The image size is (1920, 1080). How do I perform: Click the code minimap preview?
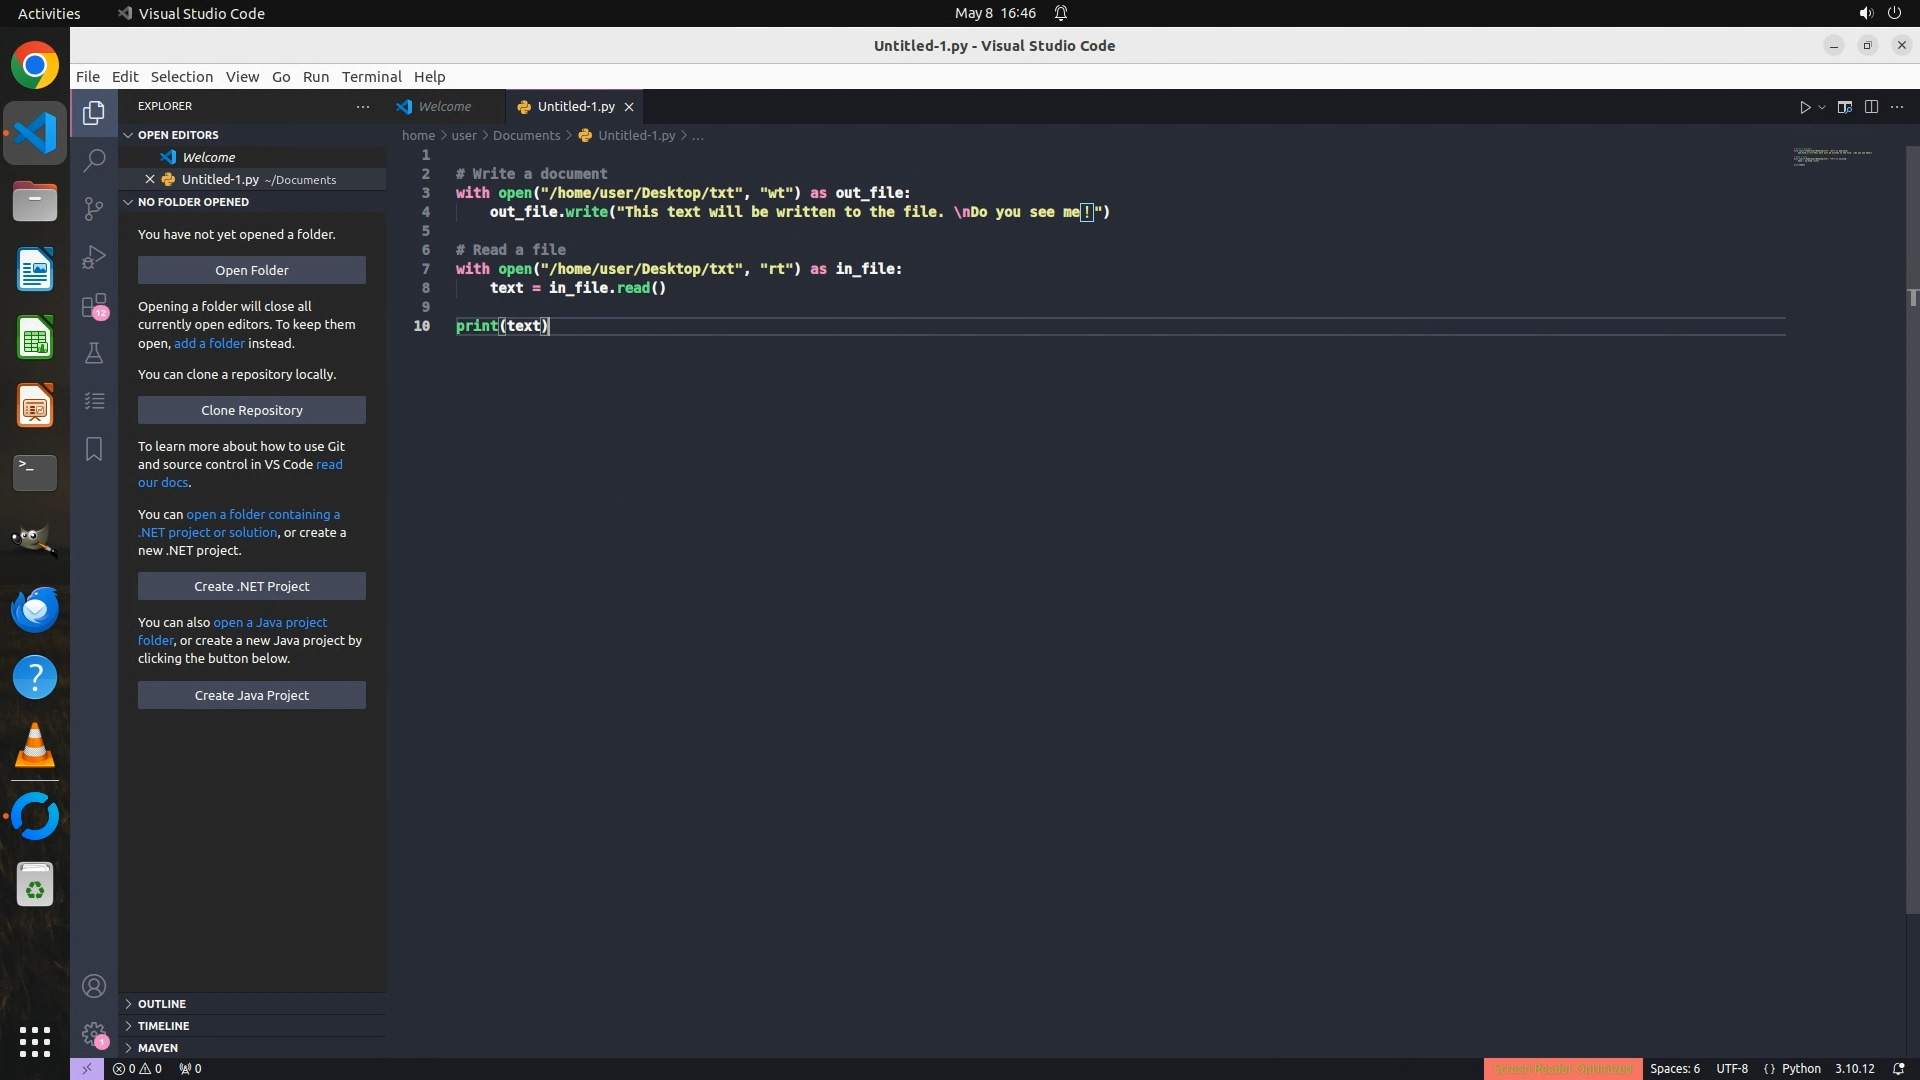pos(1832,156)
